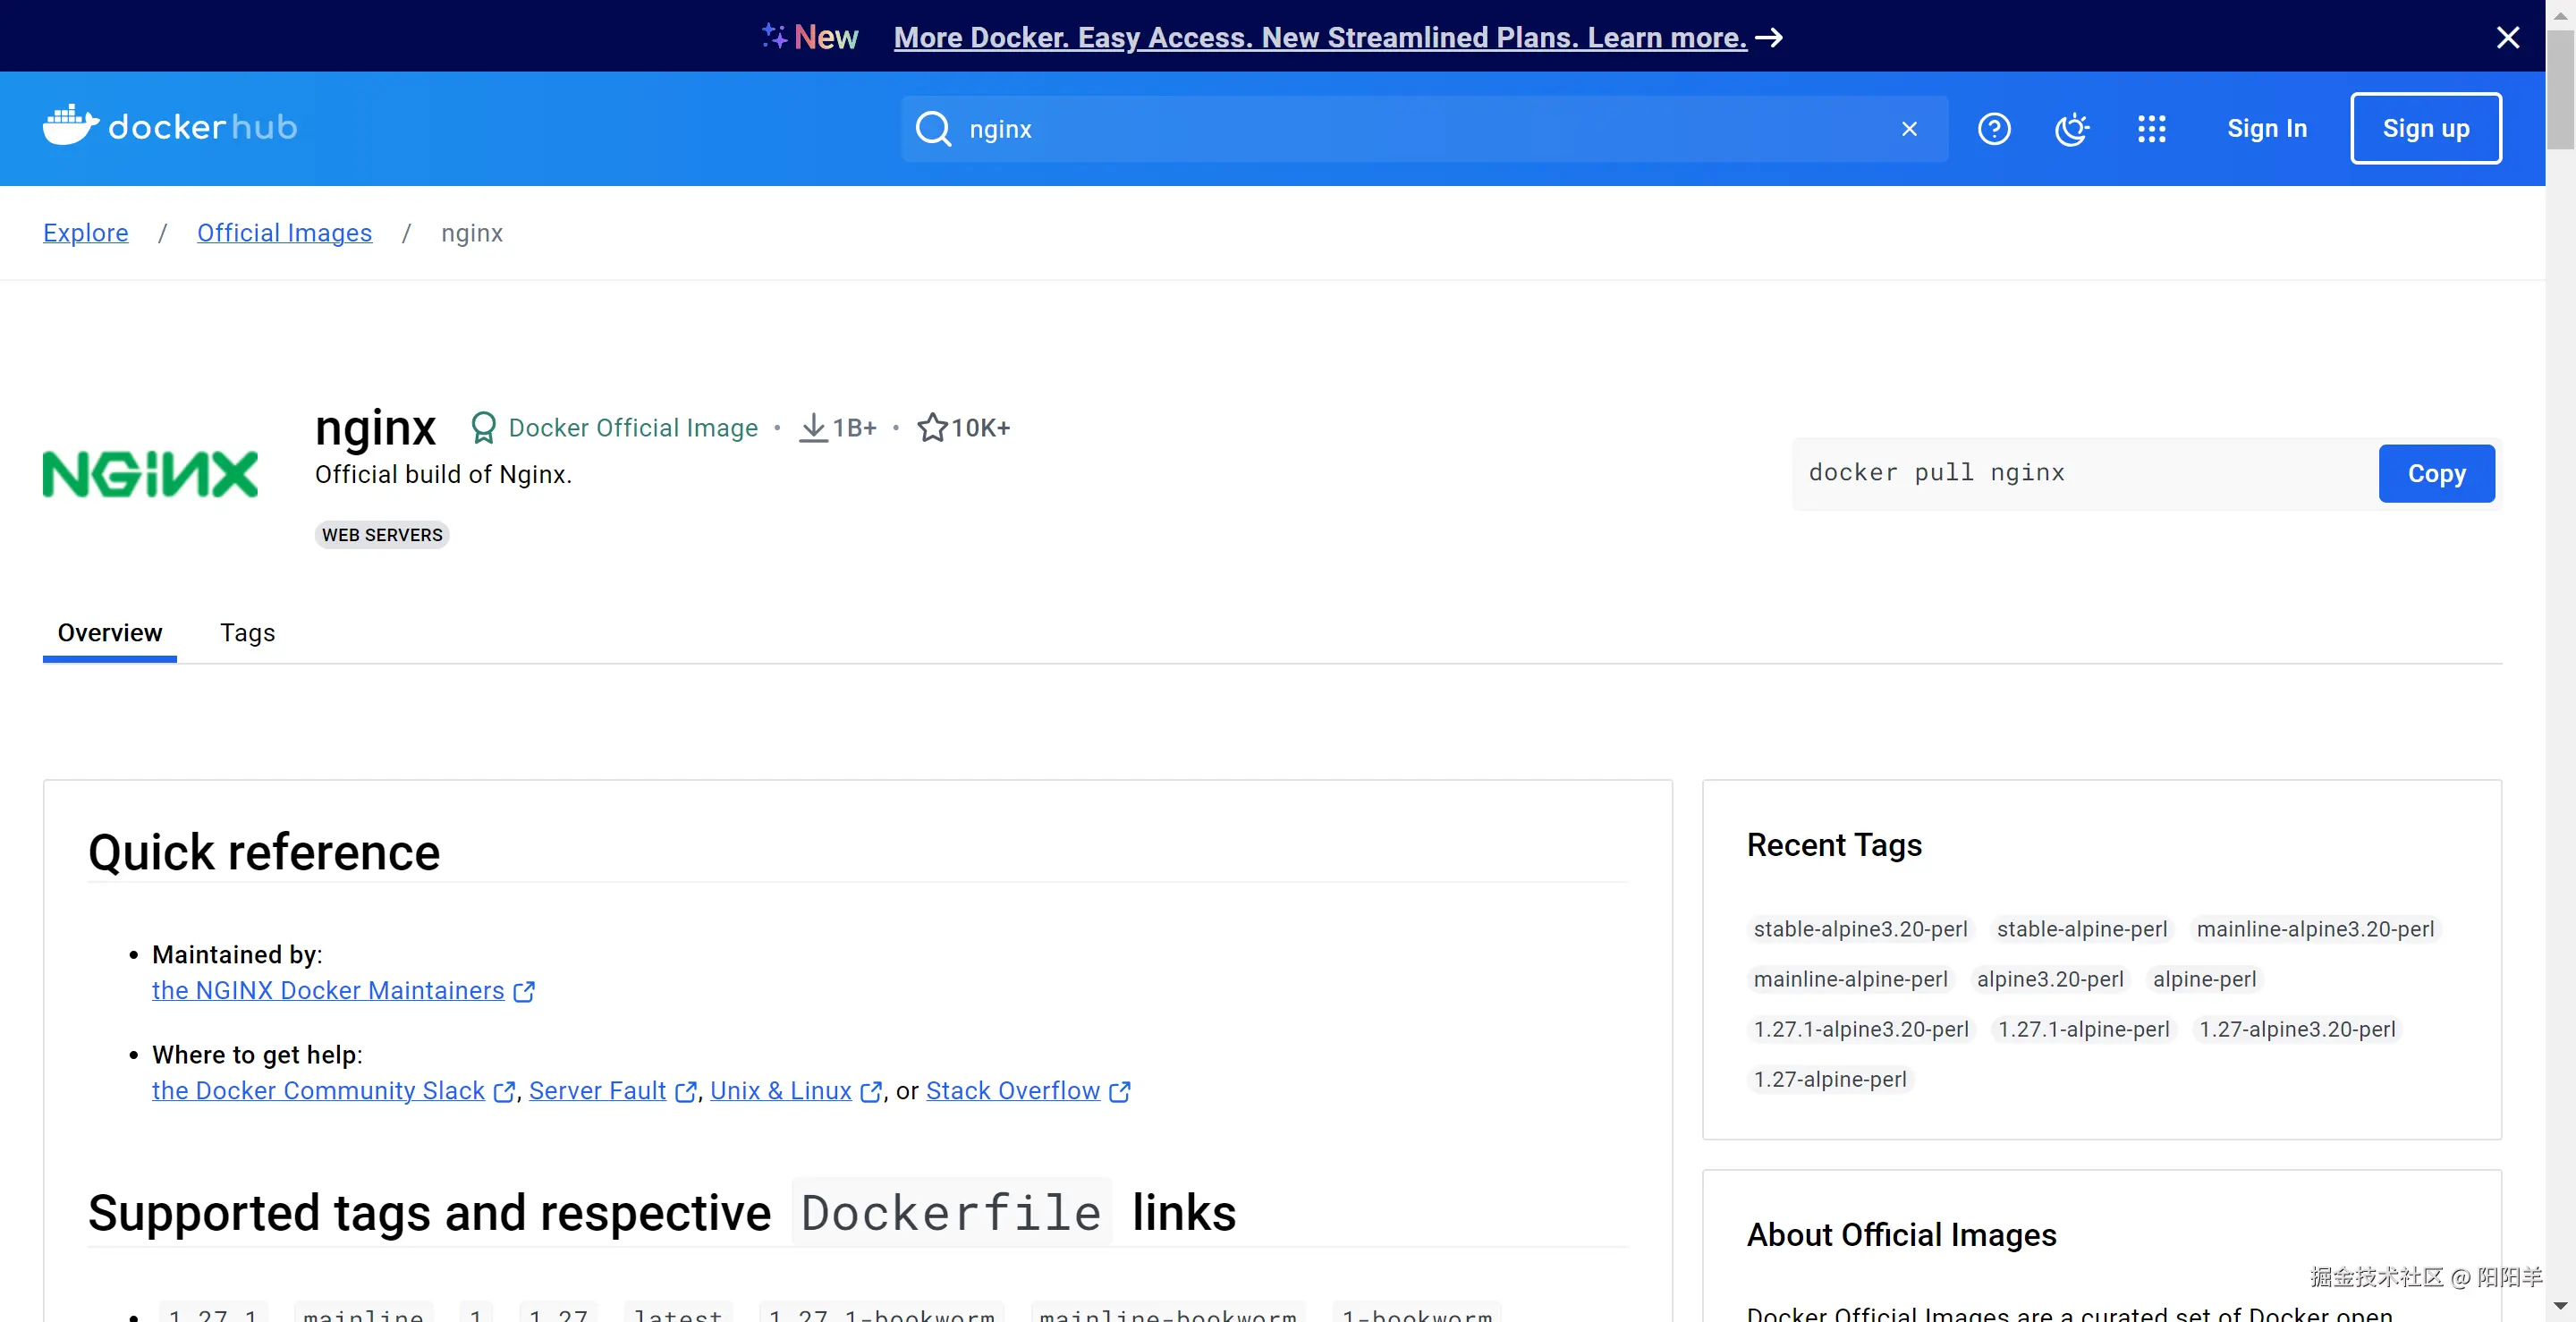This screenshot has width=2576, height=1322.
Task: Click the NGINX logo image
Action: [150, 474]
